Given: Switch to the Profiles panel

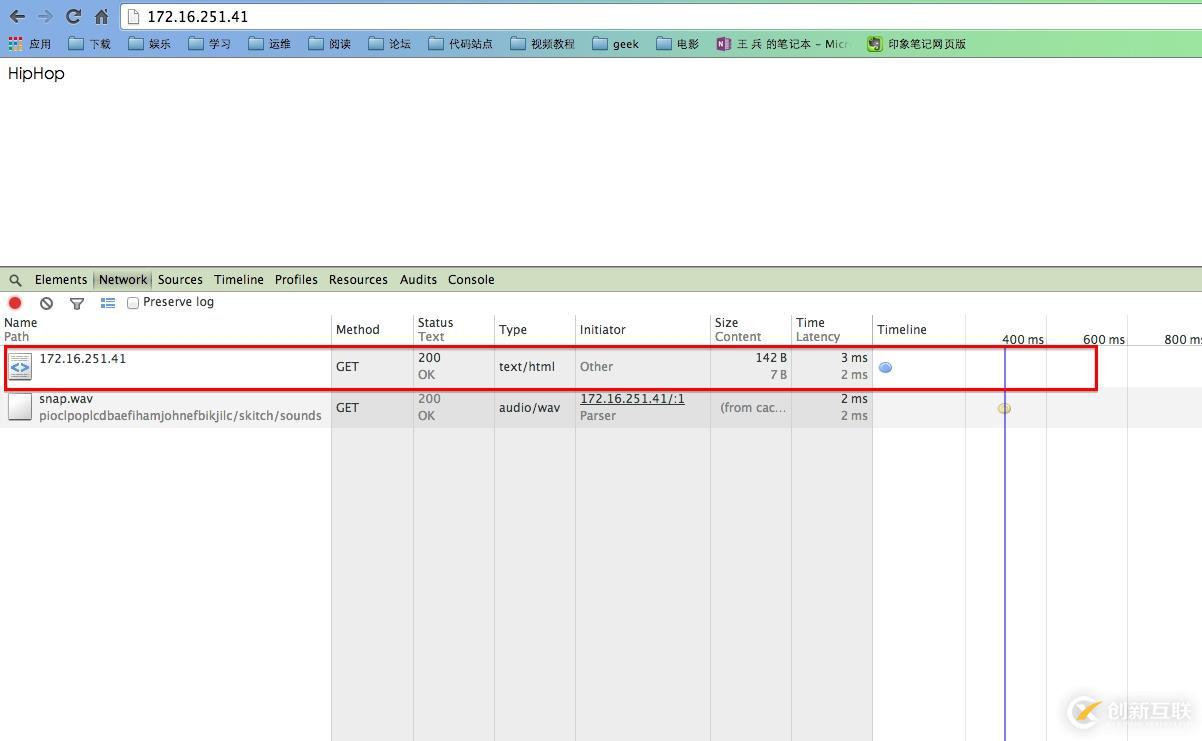Looking at the screenshot, I should point(296,280).
